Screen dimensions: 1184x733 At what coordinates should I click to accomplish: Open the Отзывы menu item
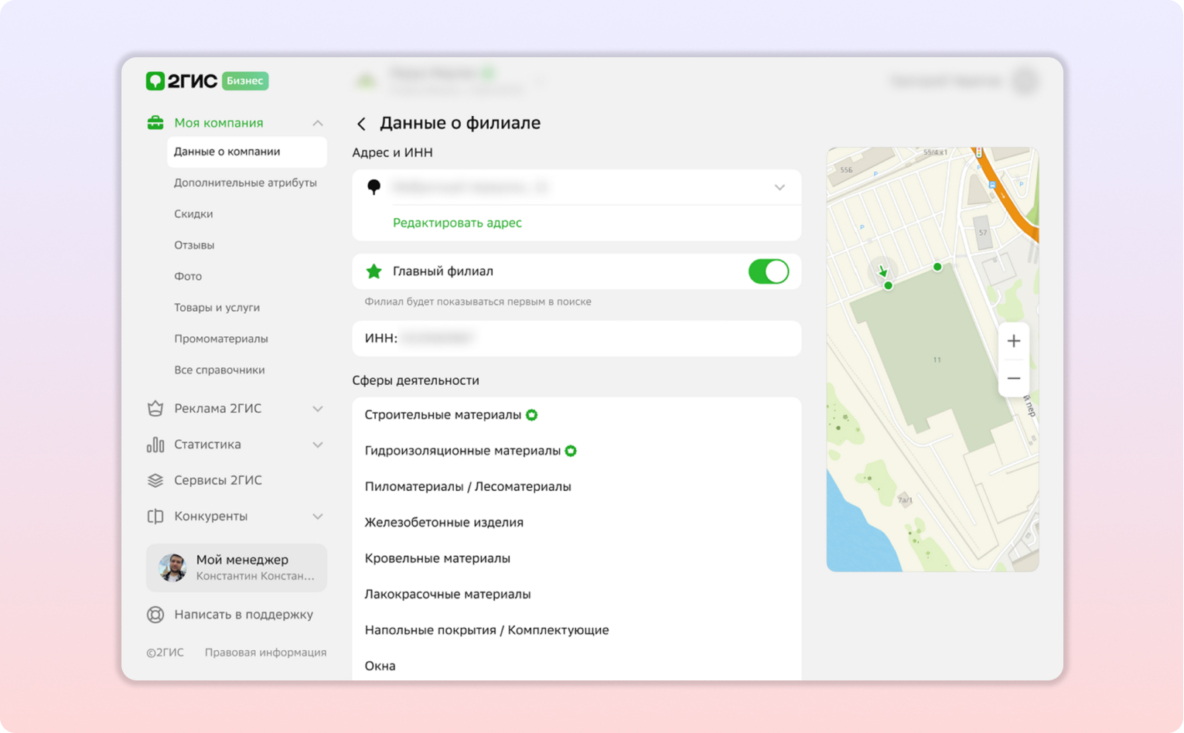coord(194,245)
